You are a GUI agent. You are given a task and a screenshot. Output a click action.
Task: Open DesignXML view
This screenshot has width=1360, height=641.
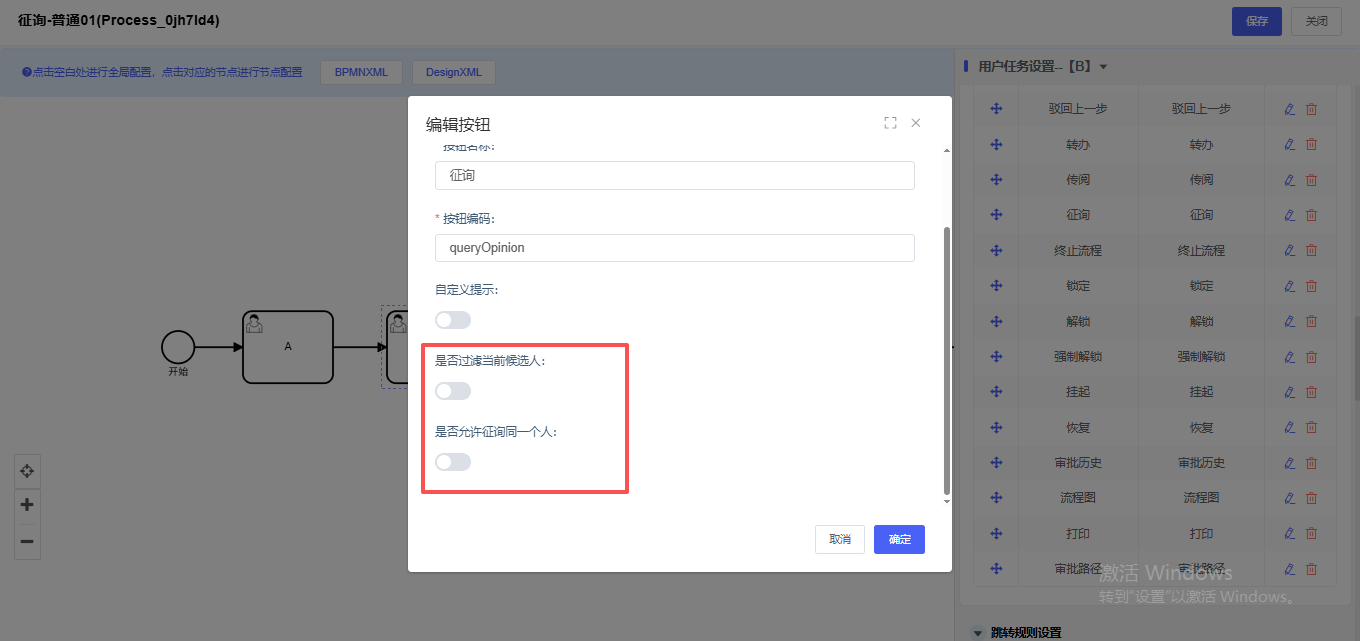453,72
